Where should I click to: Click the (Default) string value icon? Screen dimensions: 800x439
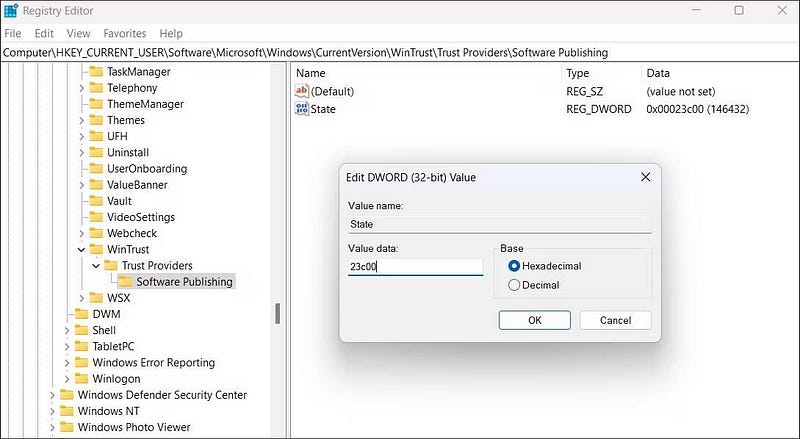pos(302,91)
